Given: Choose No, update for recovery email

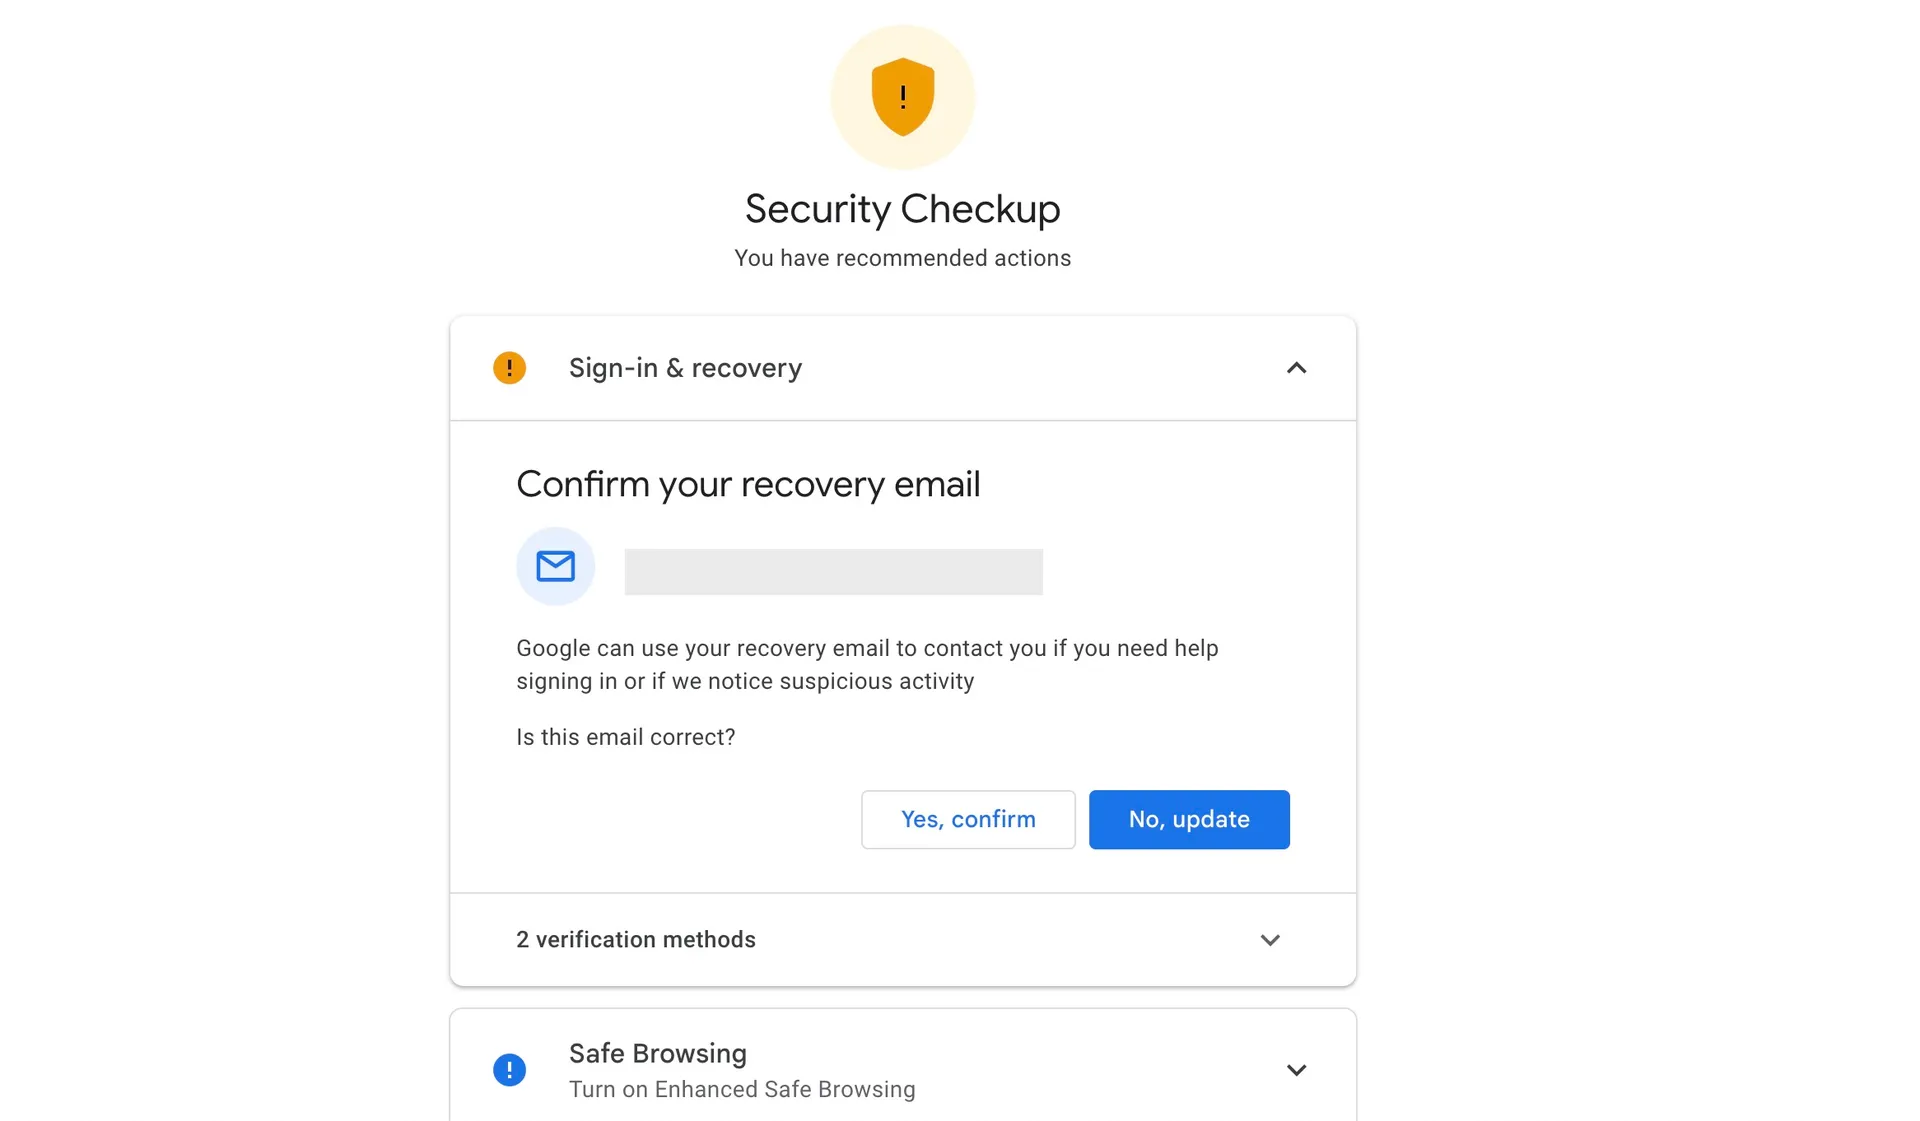Looking at the screenshot, I should (x=1189, y=819).
